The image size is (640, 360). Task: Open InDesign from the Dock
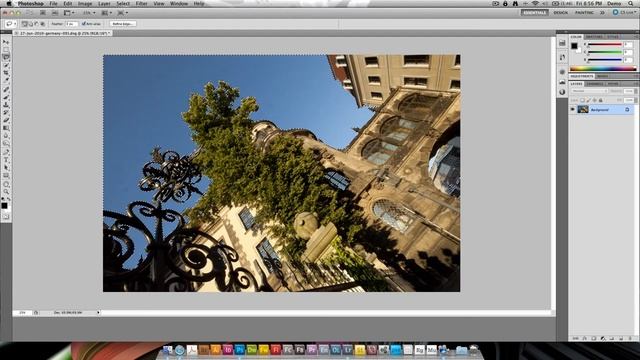(x=228, y=350)
